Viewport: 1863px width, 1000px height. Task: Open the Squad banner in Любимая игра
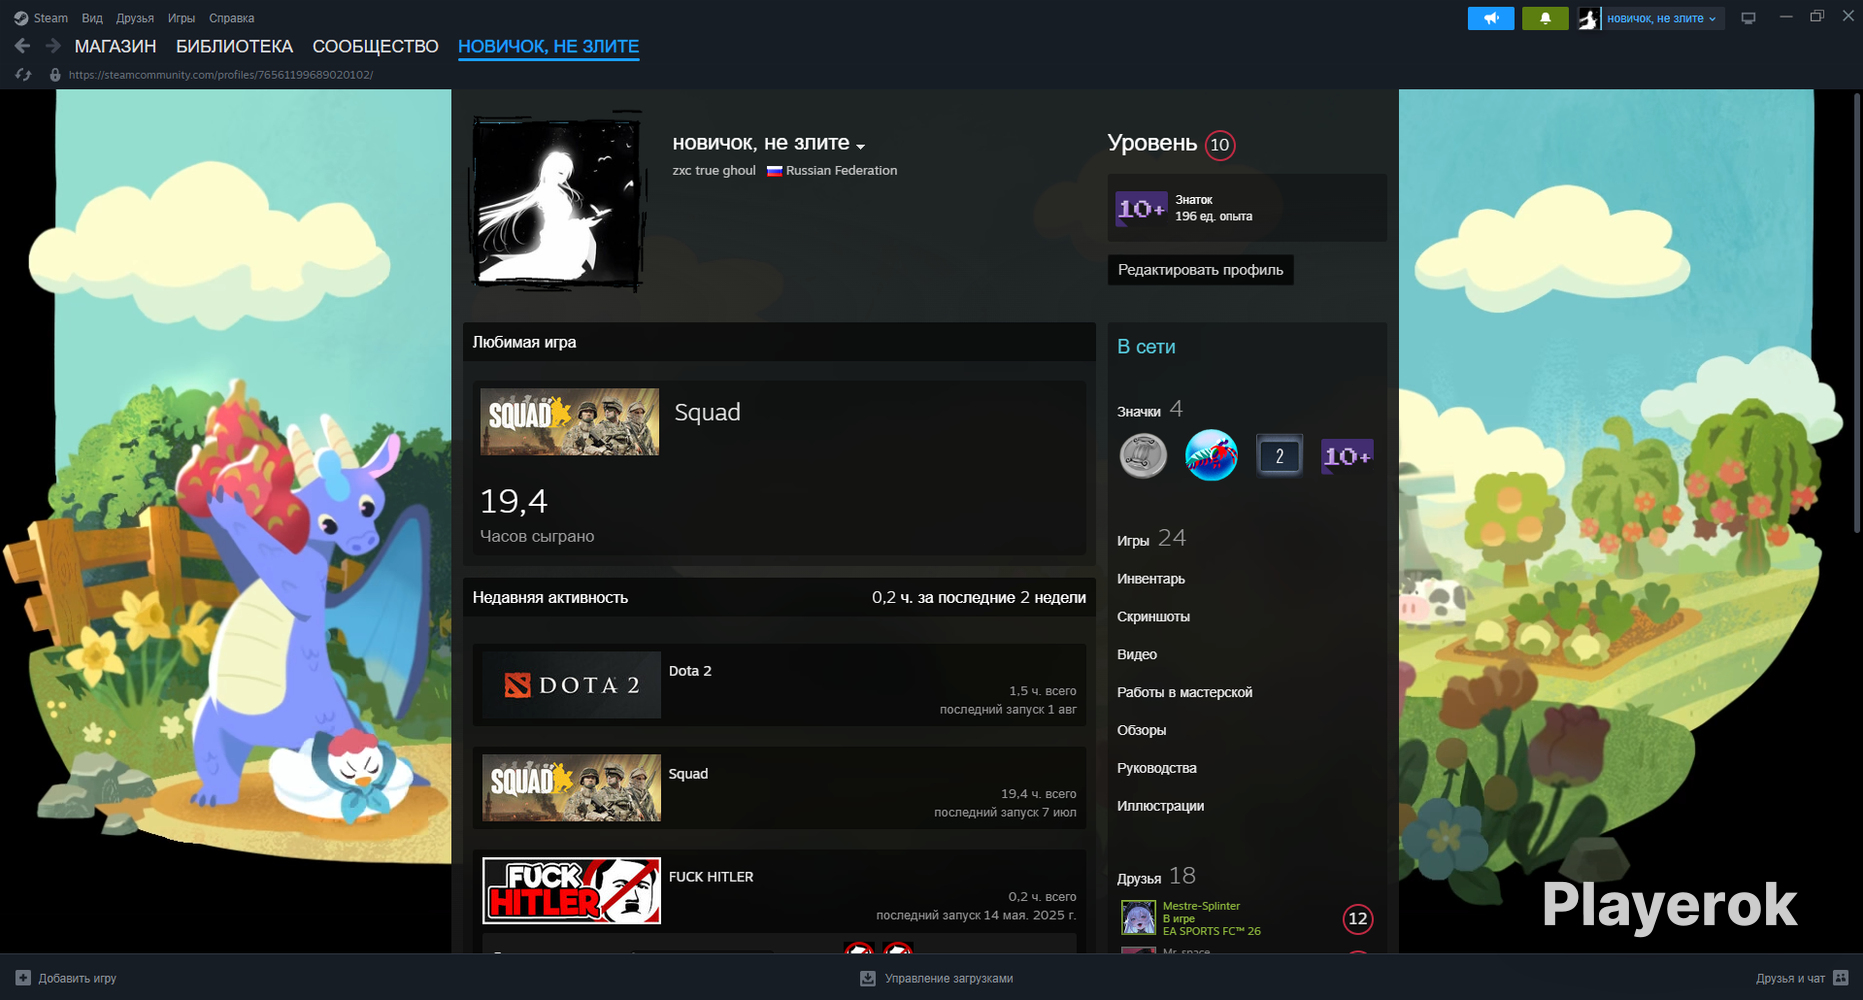(x=569, y=422)
